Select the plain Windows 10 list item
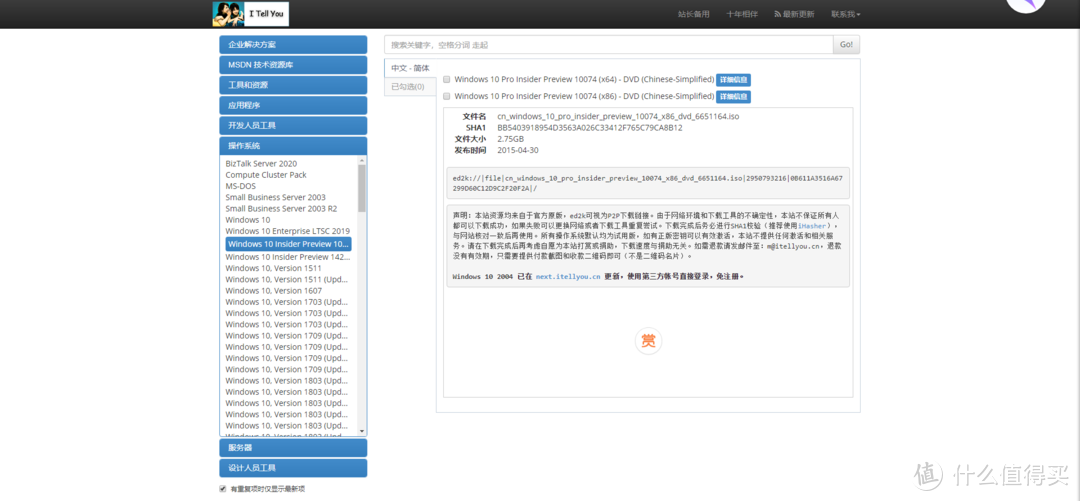Viewport: 1080px width, 501px height. tap(248, 219)
